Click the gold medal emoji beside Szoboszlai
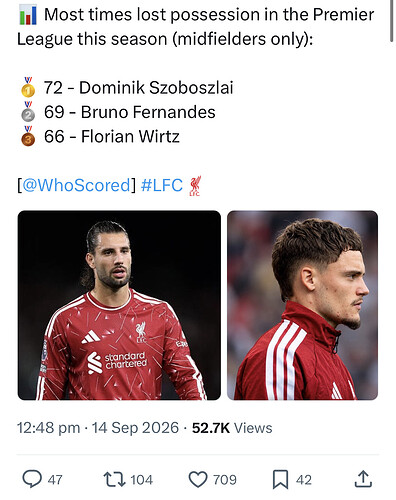Image resolution: width=396 pixels, height=500 pixels. click(x=28, y=87)
